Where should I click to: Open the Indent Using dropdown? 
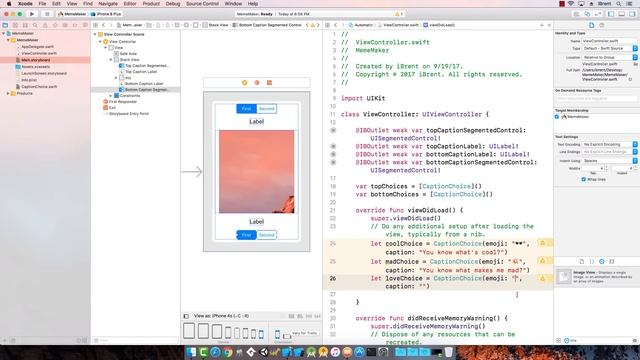609,161
